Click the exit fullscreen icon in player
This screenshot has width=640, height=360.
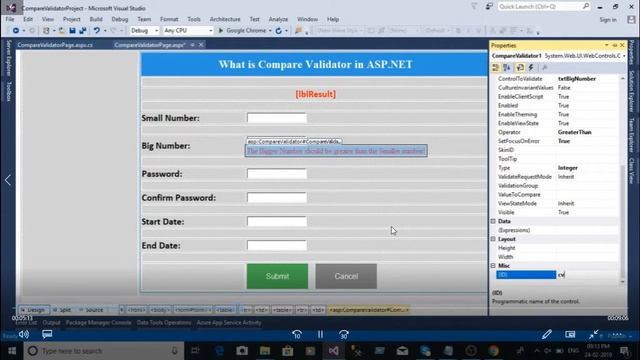click(x=593, y=335)
